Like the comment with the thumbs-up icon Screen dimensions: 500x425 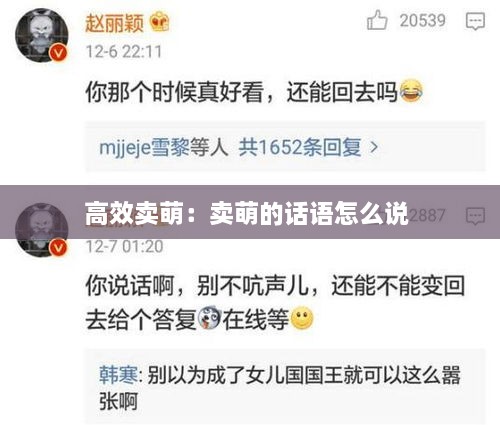click(x=377, y=20)
